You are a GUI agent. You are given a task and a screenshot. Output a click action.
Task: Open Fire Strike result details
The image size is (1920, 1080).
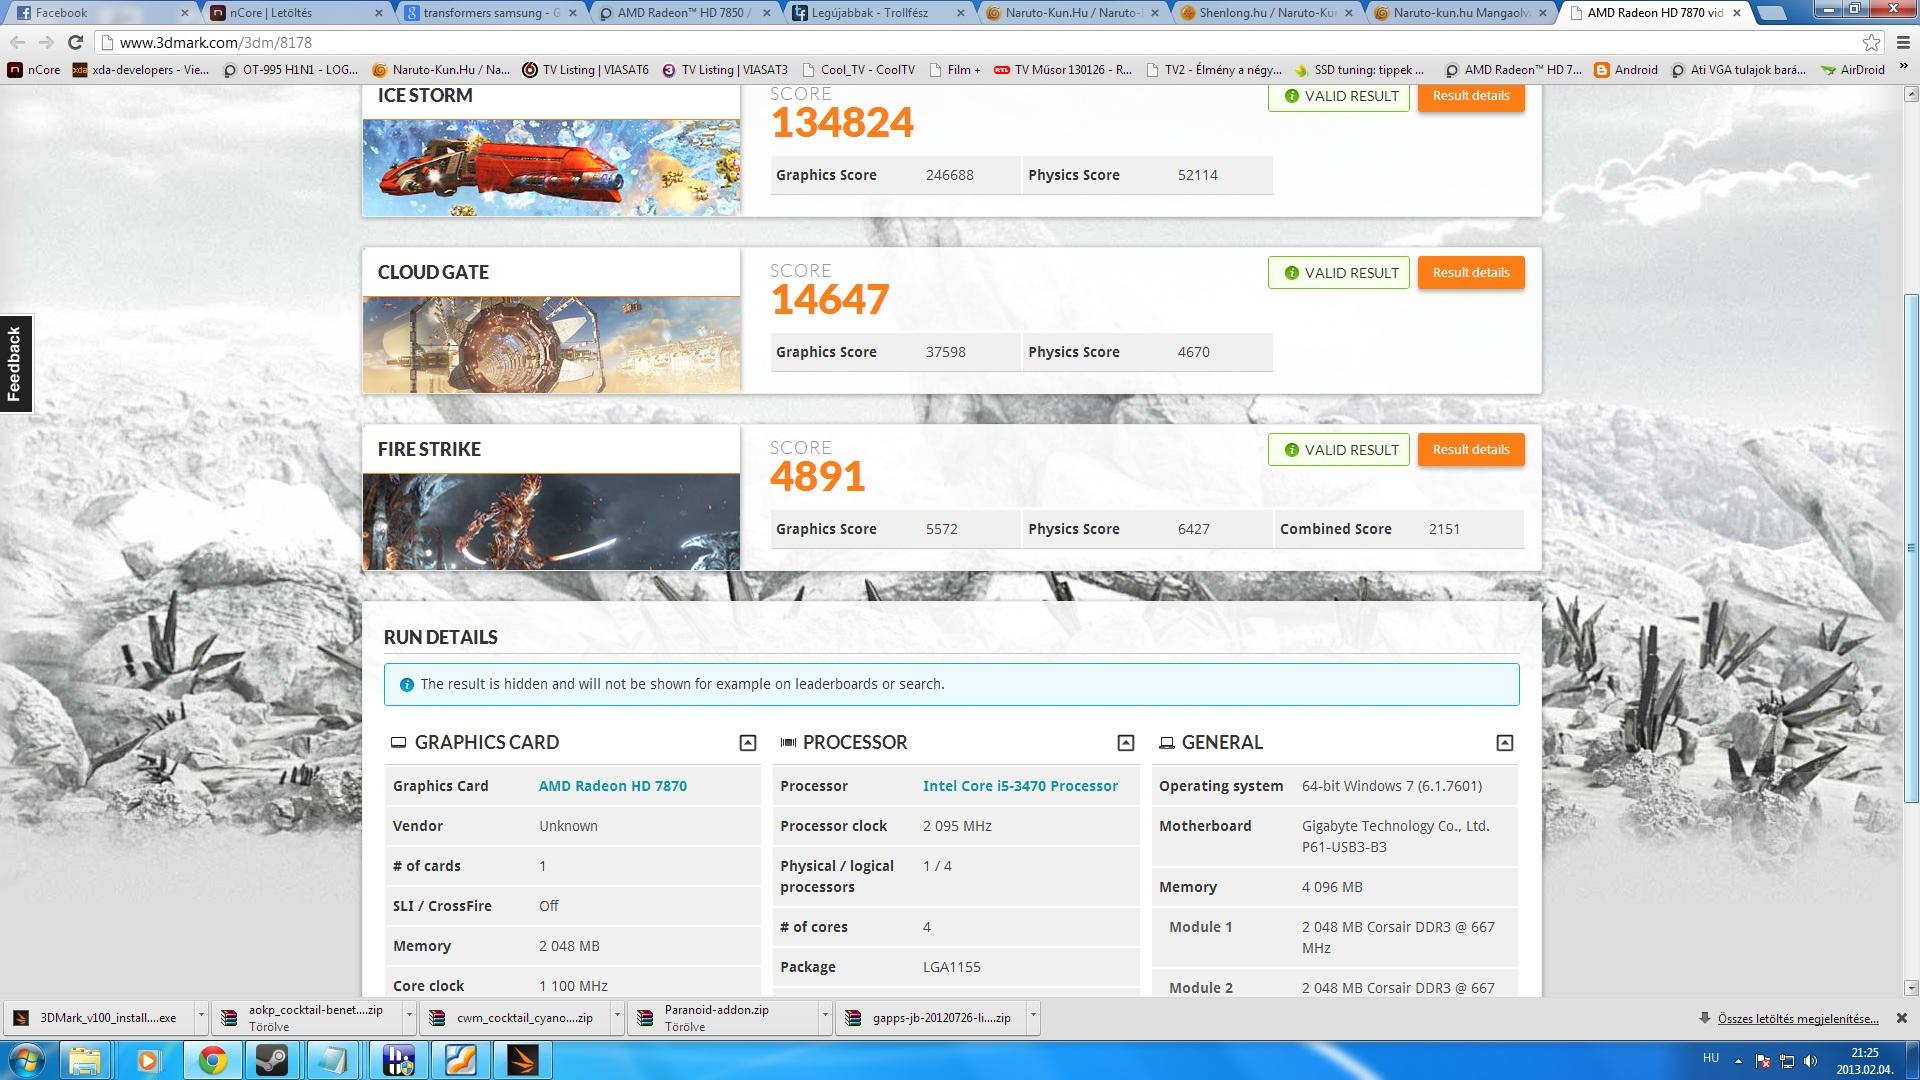click(x=1471, y=450)
